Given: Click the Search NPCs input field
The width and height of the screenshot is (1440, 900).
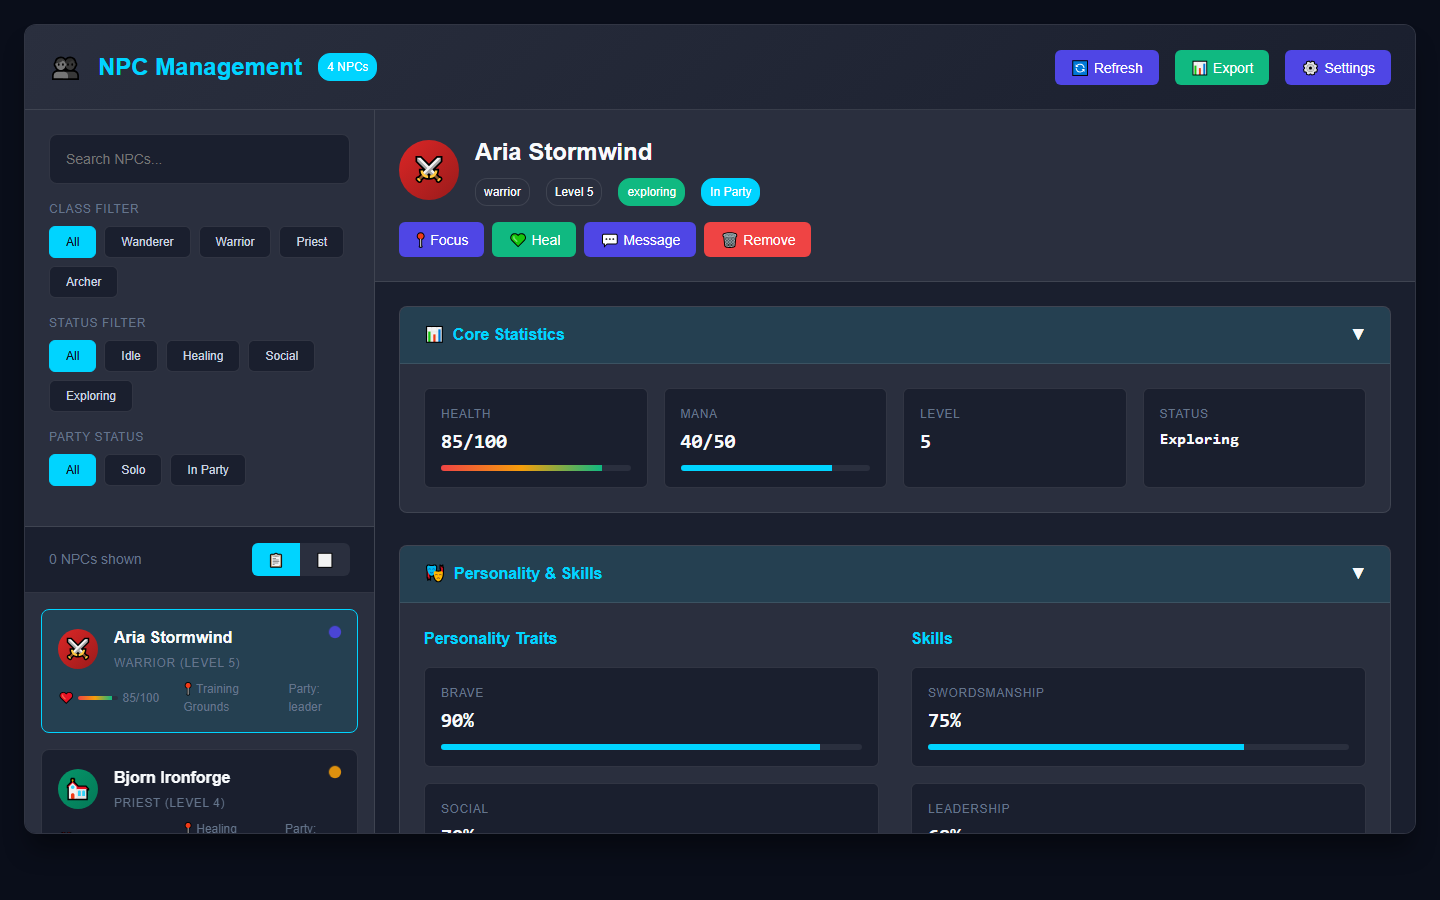Looking at the screenshot, I should tap(199, 159).
